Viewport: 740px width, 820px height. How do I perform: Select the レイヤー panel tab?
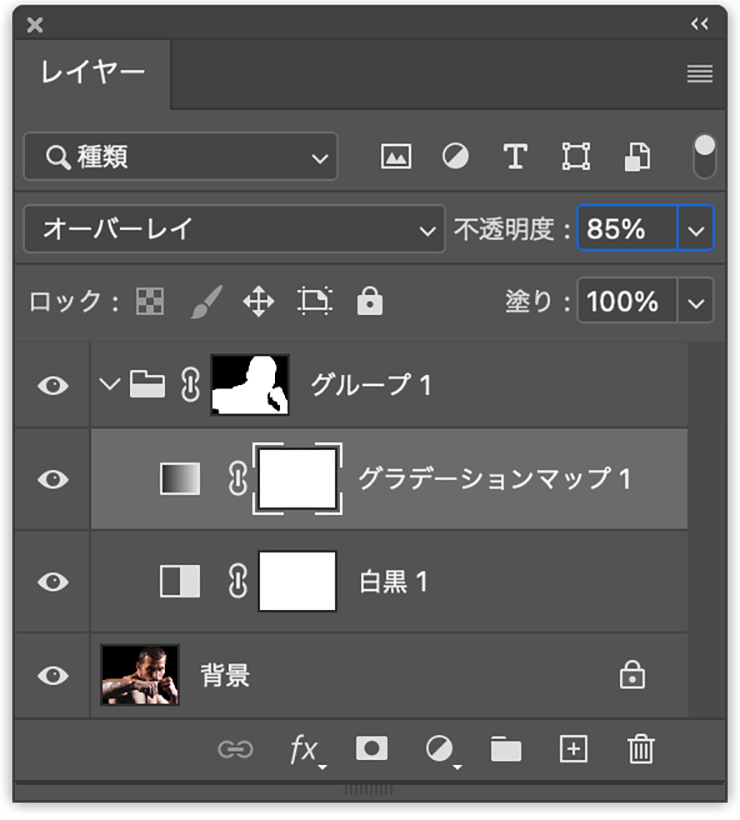pos(93,73)
